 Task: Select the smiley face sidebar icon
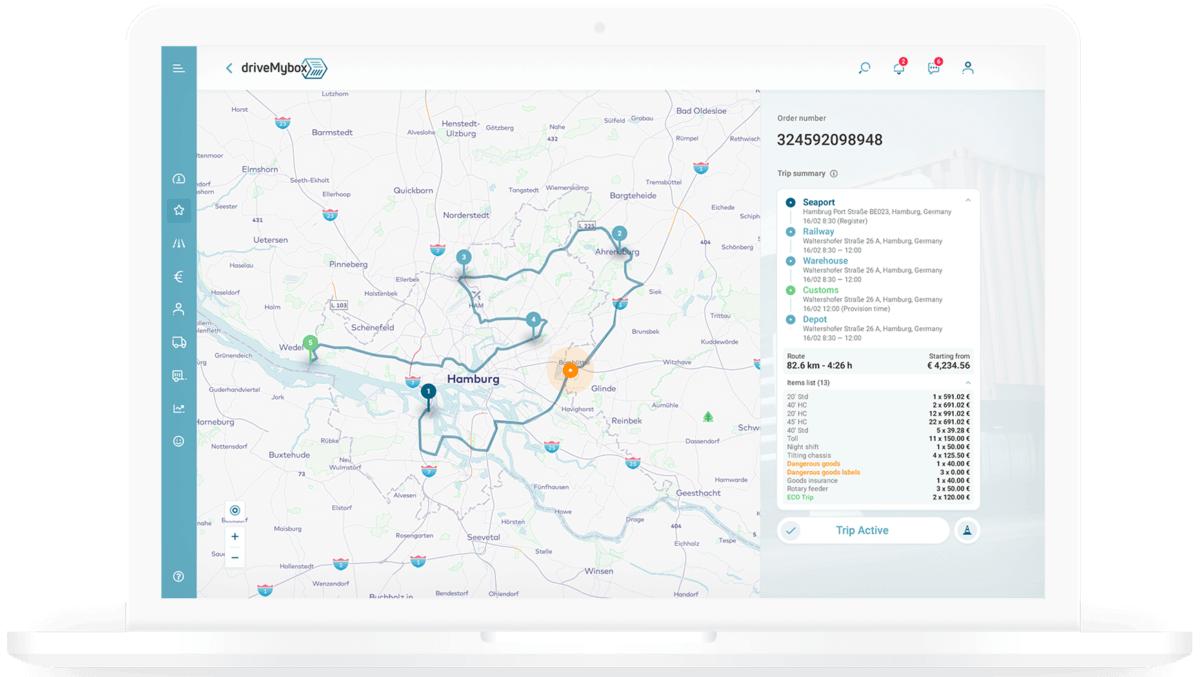pos(179,441)
